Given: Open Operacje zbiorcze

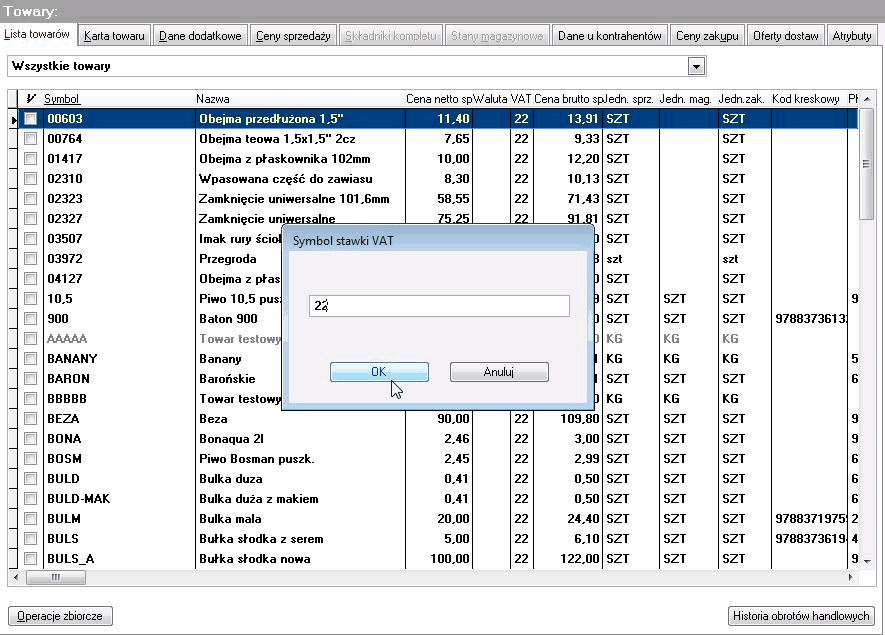Looking at the screenshot, I should coord(60,616).
